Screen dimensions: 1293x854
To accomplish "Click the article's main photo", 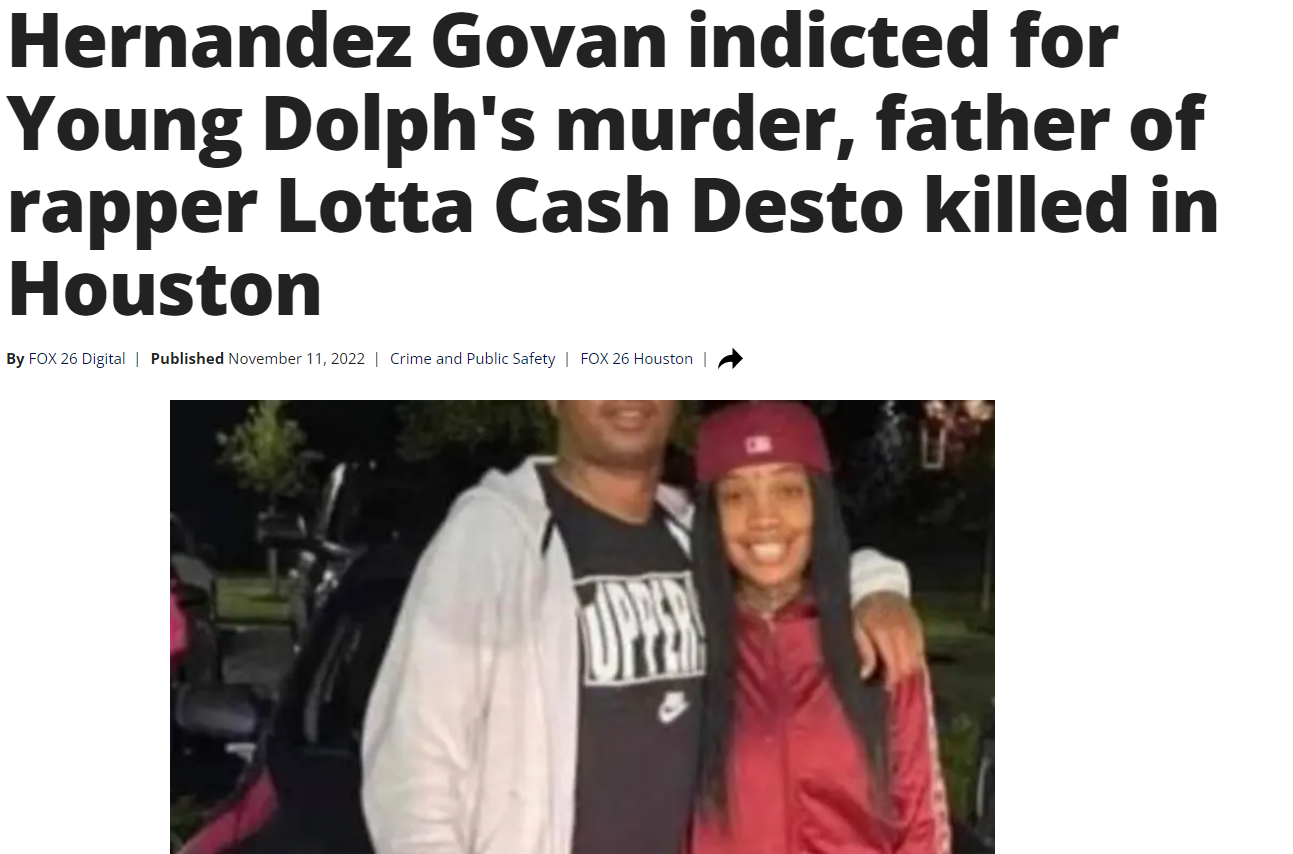I will pyautogui.click(x=582, y=627).
